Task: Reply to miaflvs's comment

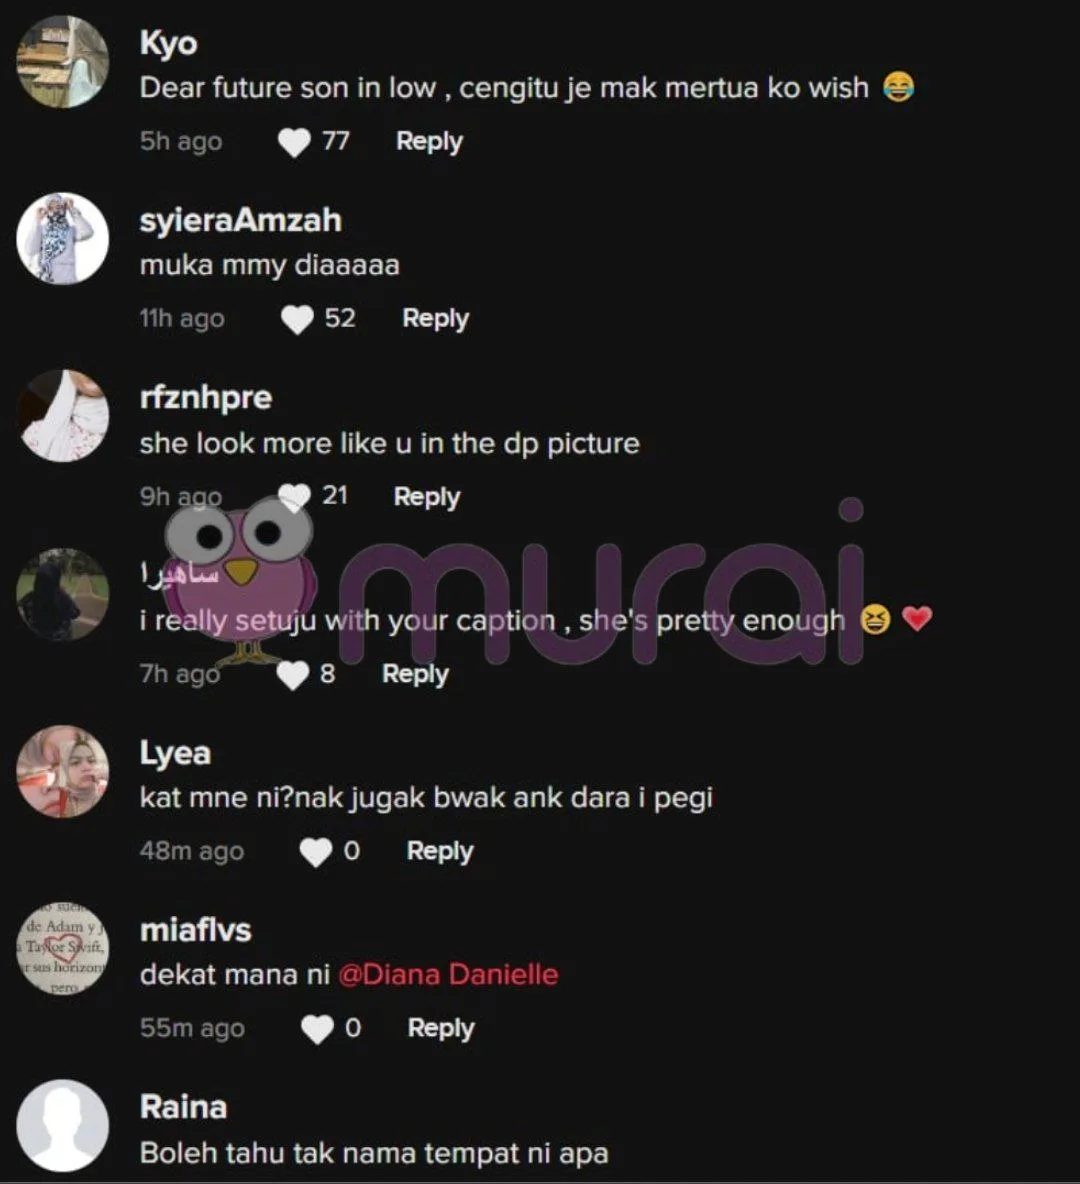Action: (x=441, y=1028)
